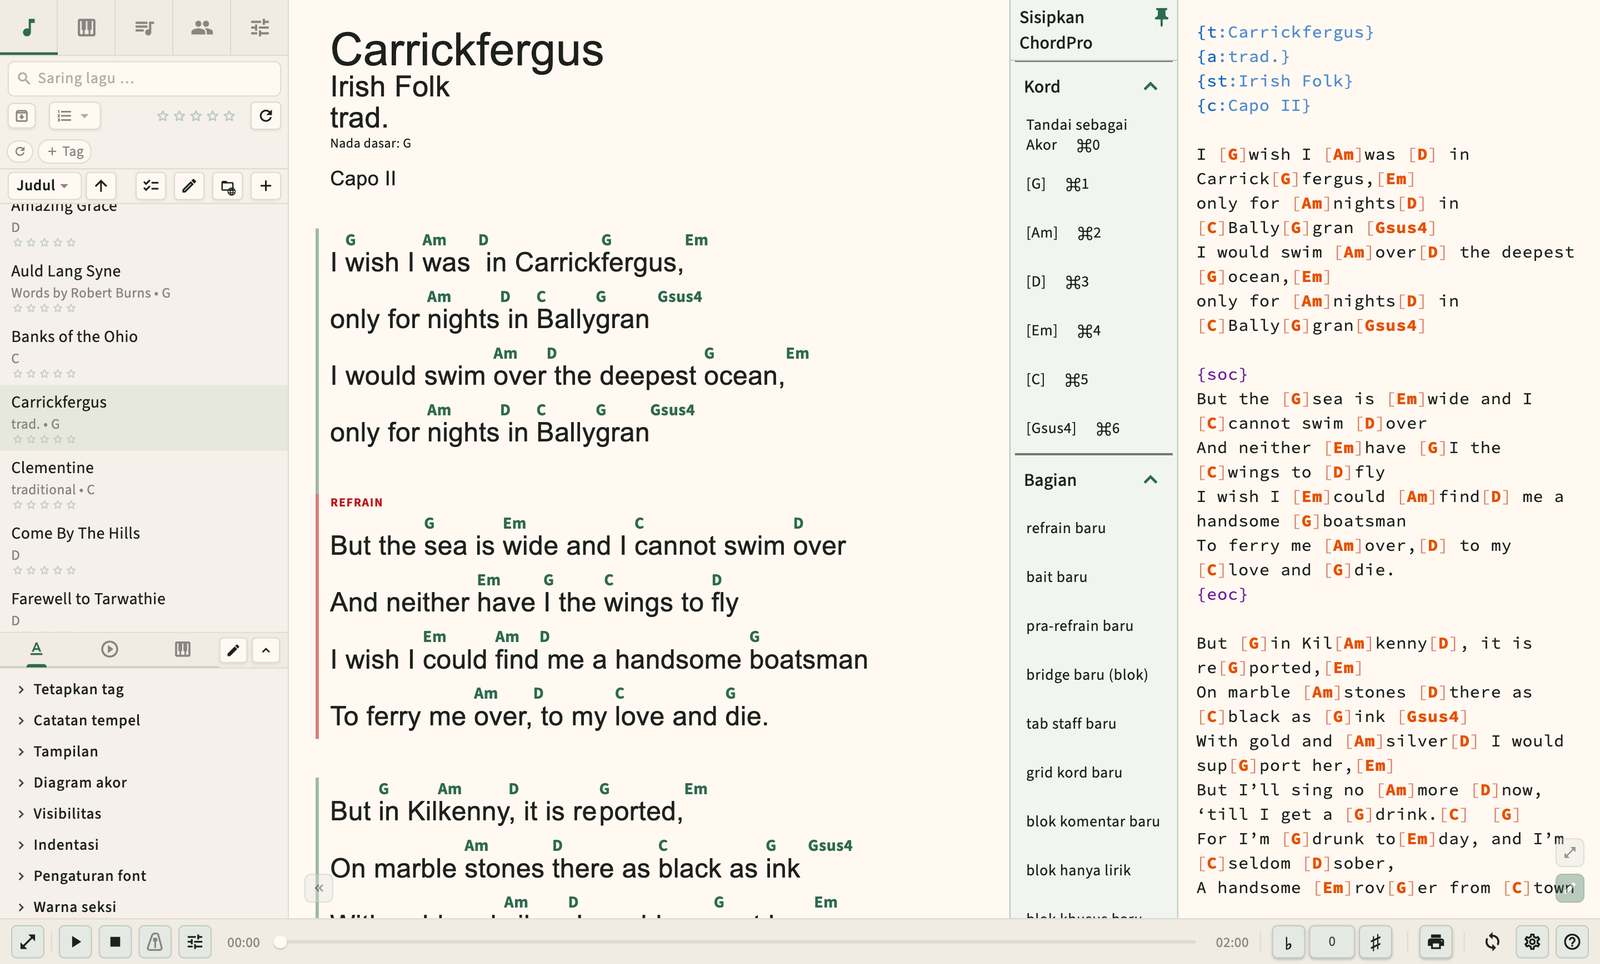Collapse the settings panel chevron
The width and height of the screenshot is (1600, 964).
tap(266, 650)
